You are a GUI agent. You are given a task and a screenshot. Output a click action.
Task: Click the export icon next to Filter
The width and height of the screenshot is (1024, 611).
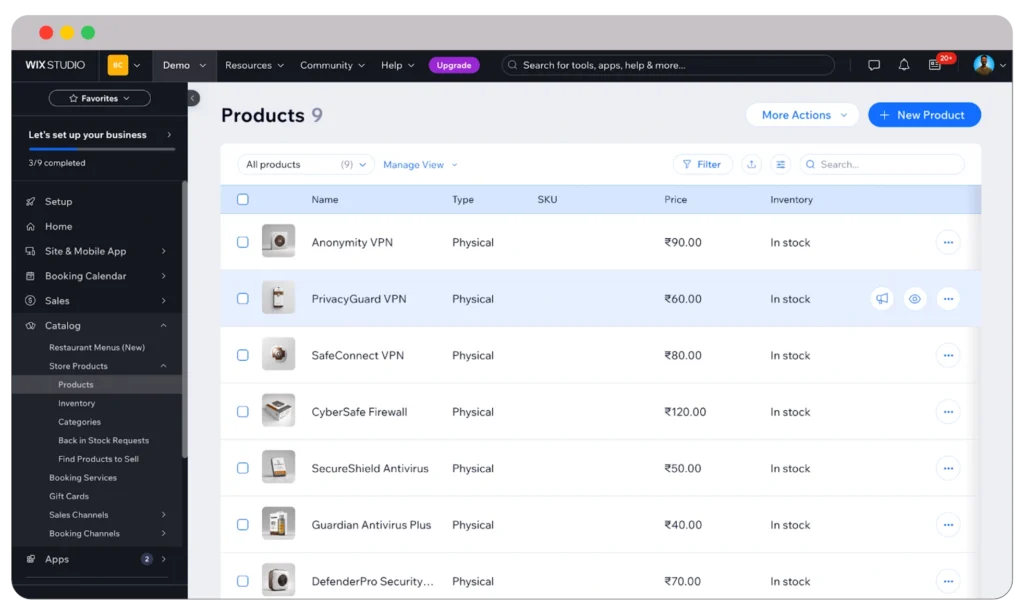751,164
